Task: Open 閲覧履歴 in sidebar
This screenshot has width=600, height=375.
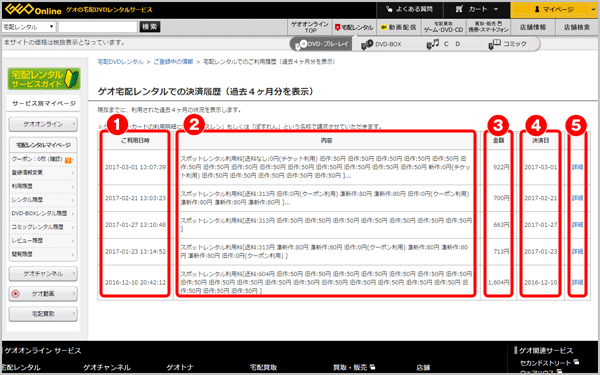Action: click(42, 254)
